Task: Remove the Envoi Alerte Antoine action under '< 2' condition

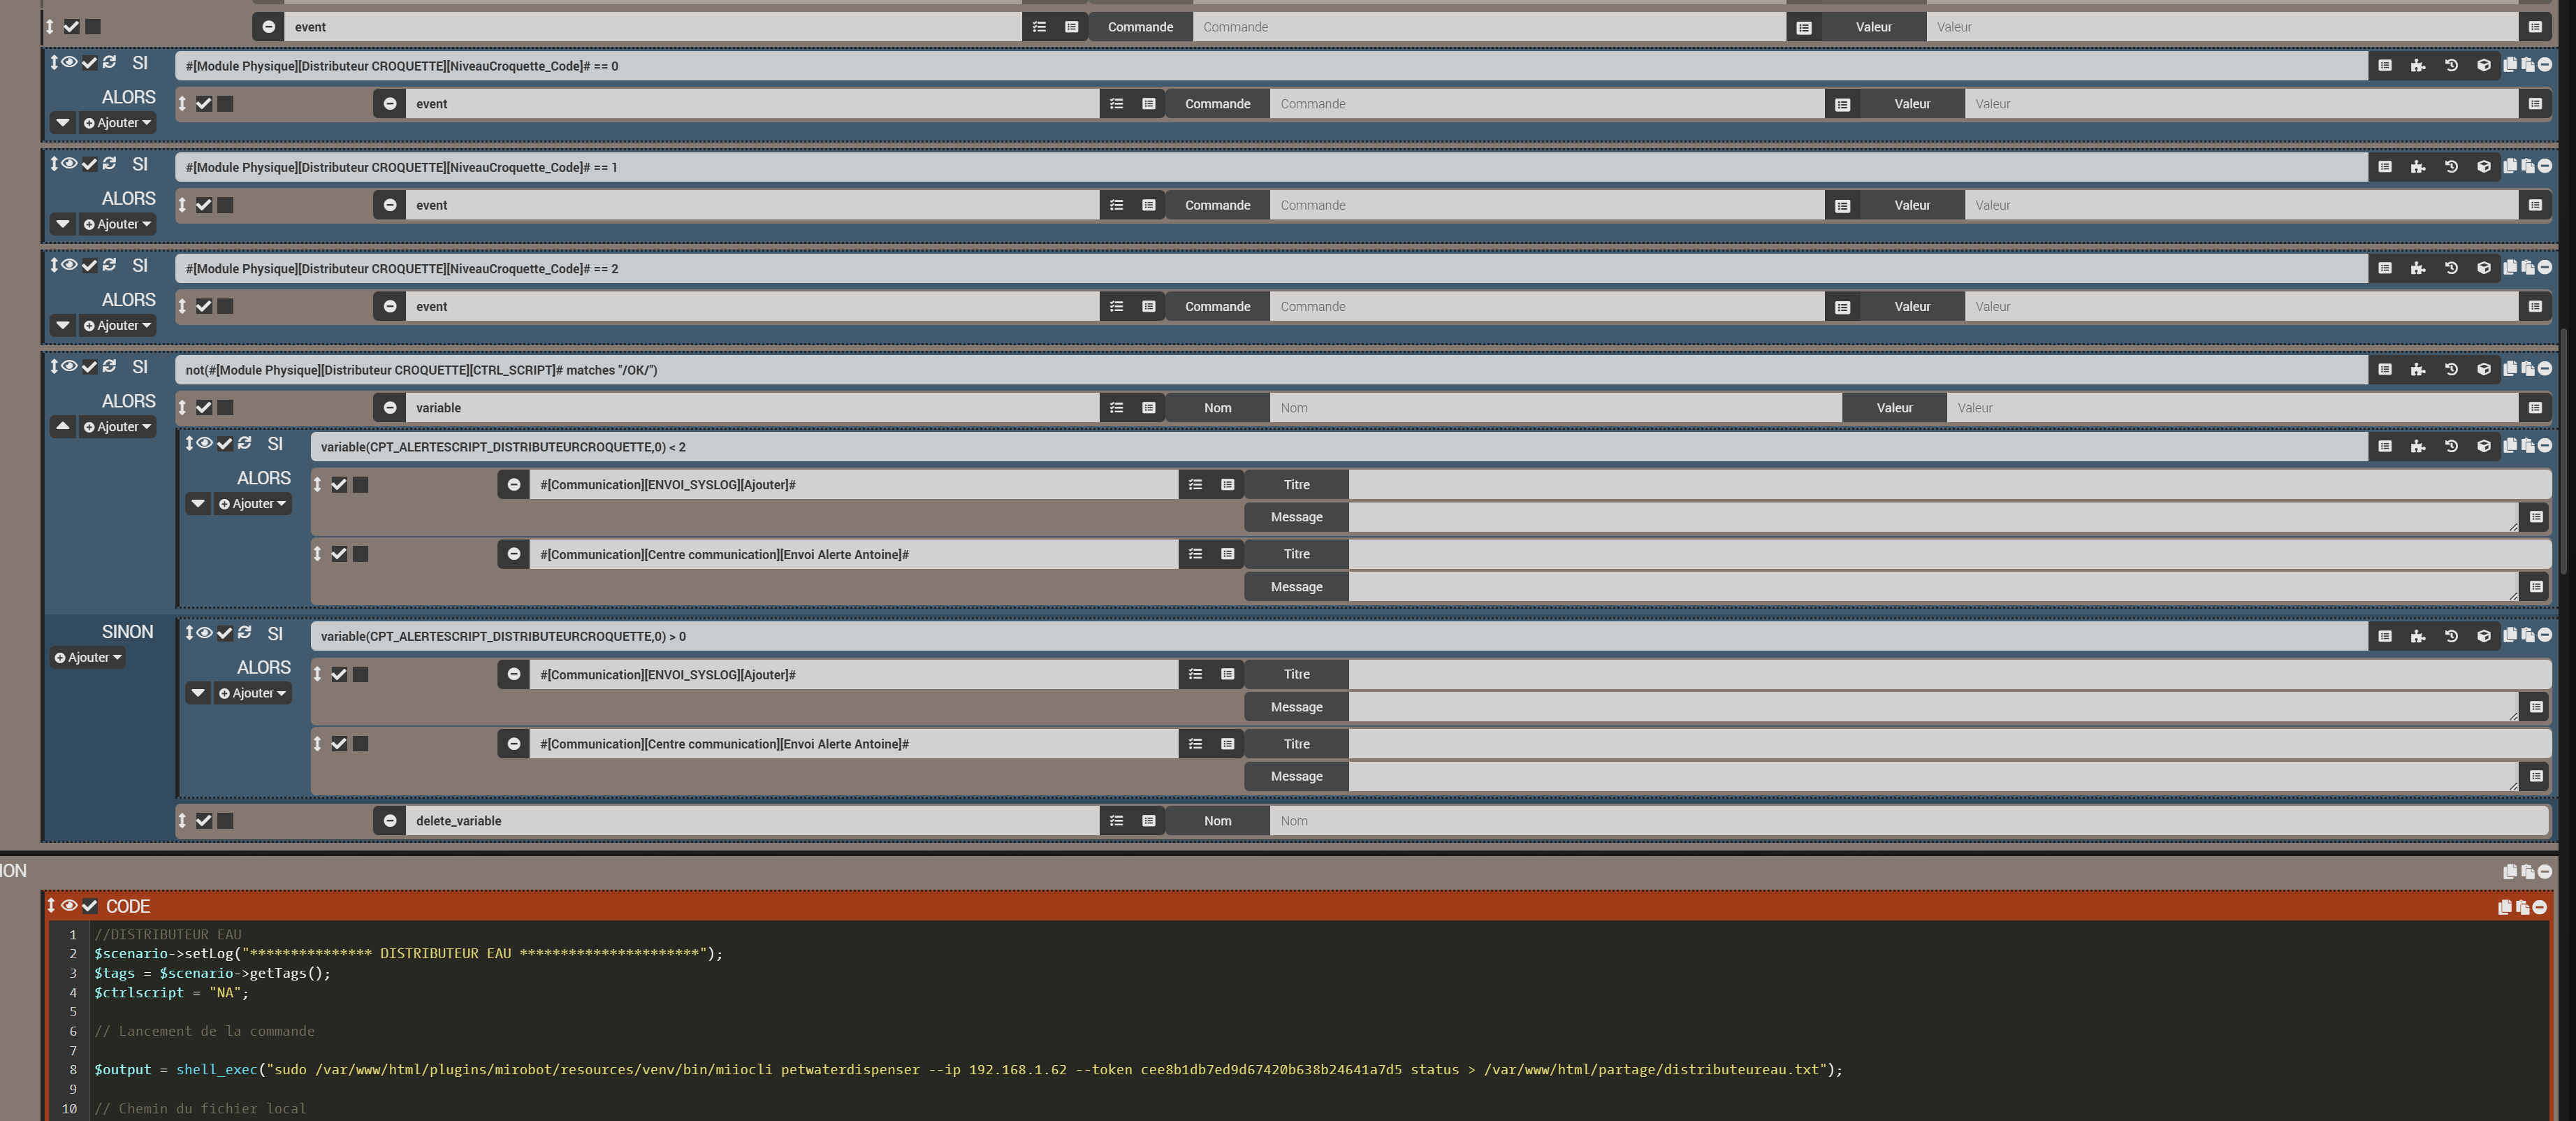Action: point(513,554)
